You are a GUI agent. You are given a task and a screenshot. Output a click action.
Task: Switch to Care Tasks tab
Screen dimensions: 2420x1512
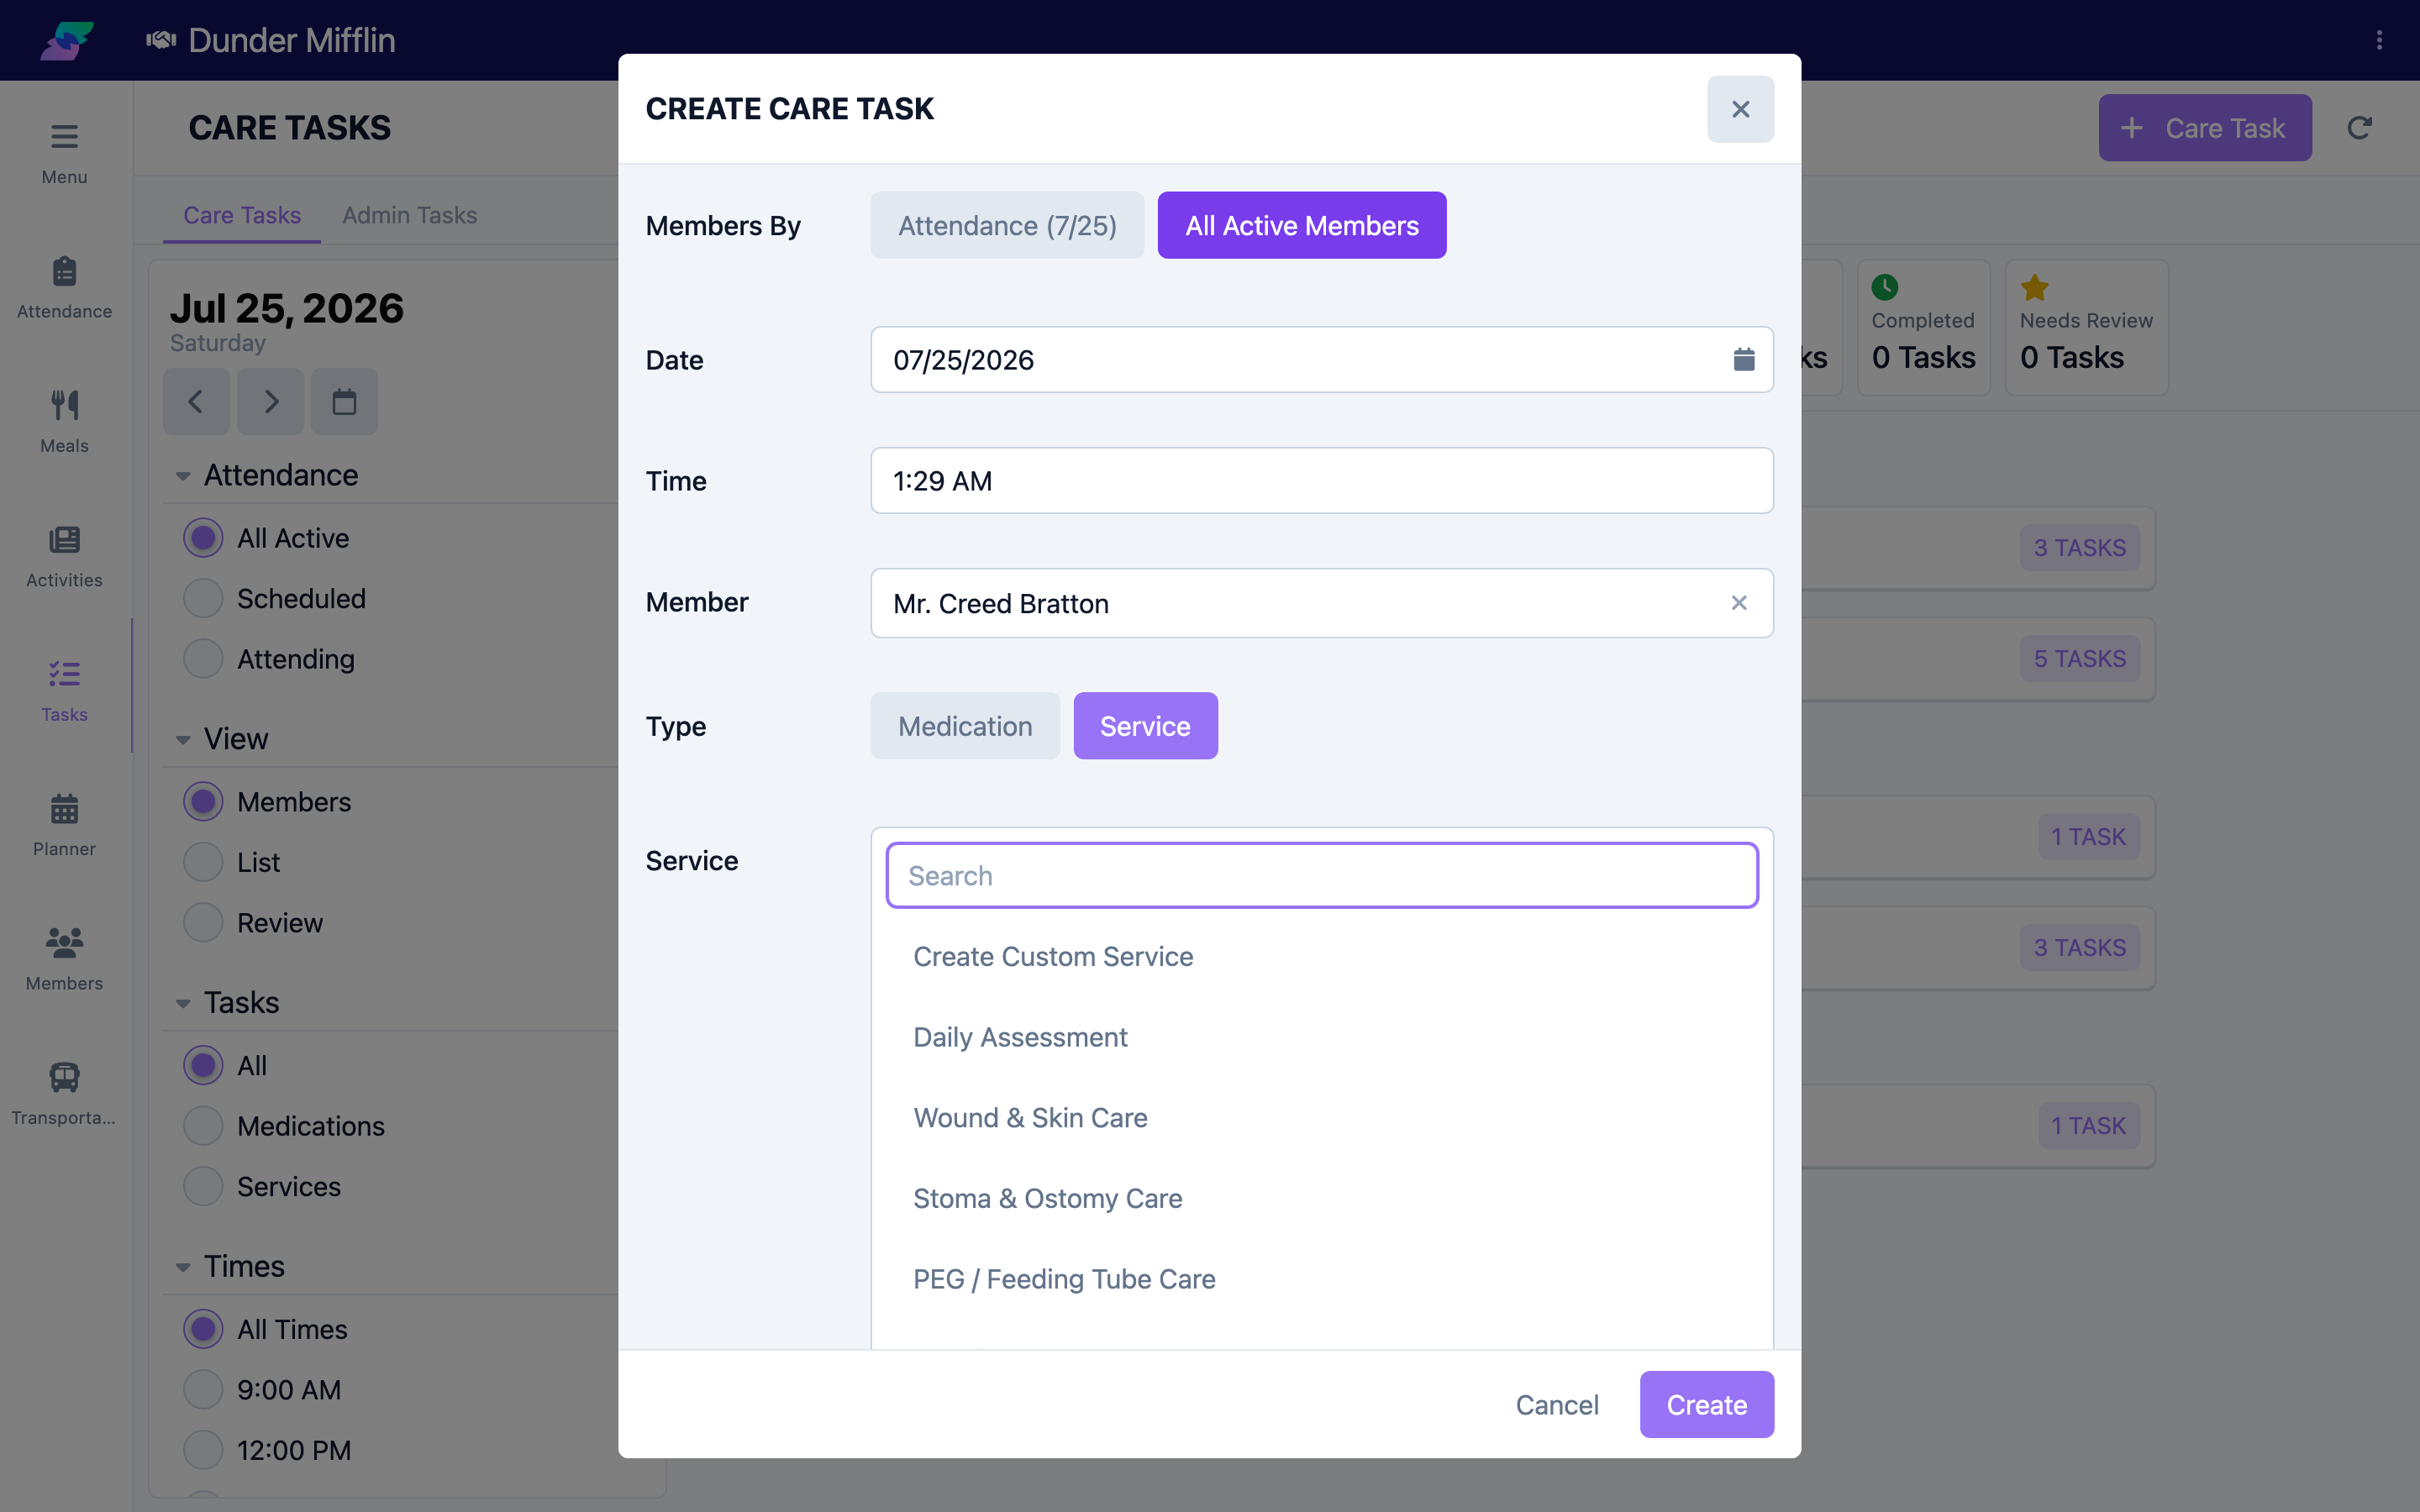coord(242,215)
